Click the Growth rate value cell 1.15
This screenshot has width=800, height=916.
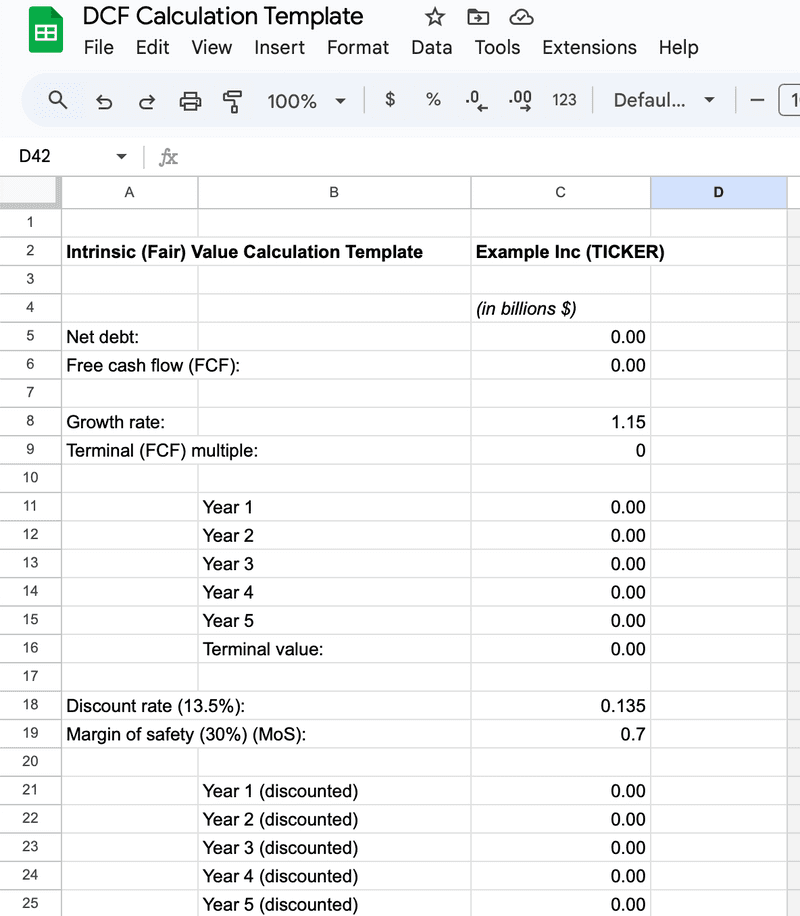coord(560,422)
